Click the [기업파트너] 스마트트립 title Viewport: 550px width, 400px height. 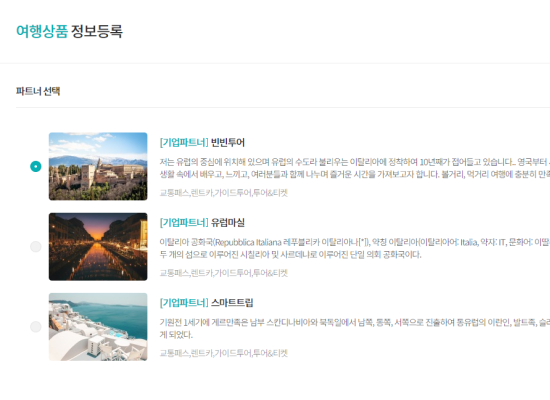[x=206, y=302]
